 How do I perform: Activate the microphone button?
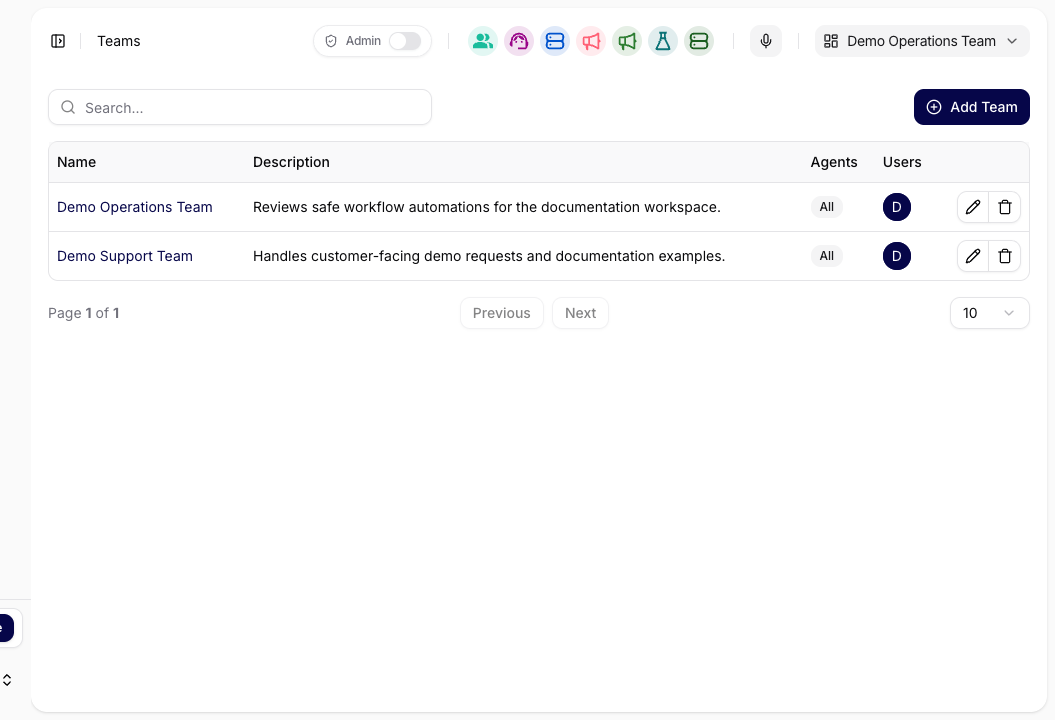coord(766,41)
